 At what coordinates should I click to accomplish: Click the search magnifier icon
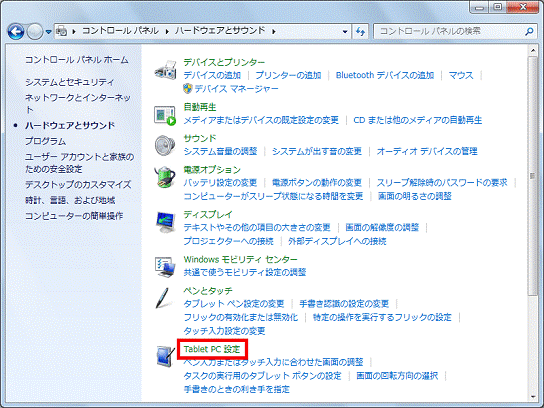pyautogui.click(x=529, y=32)
